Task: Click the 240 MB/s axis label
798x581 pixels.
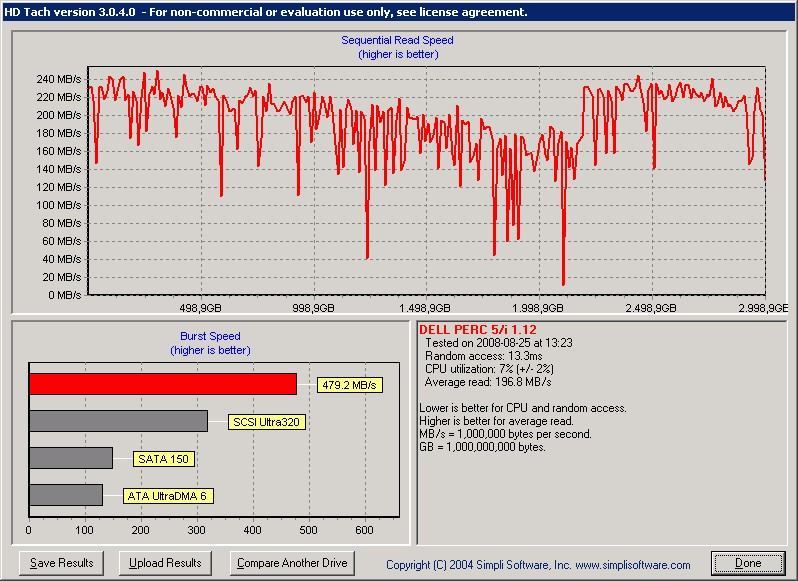Action: point(59,79)
